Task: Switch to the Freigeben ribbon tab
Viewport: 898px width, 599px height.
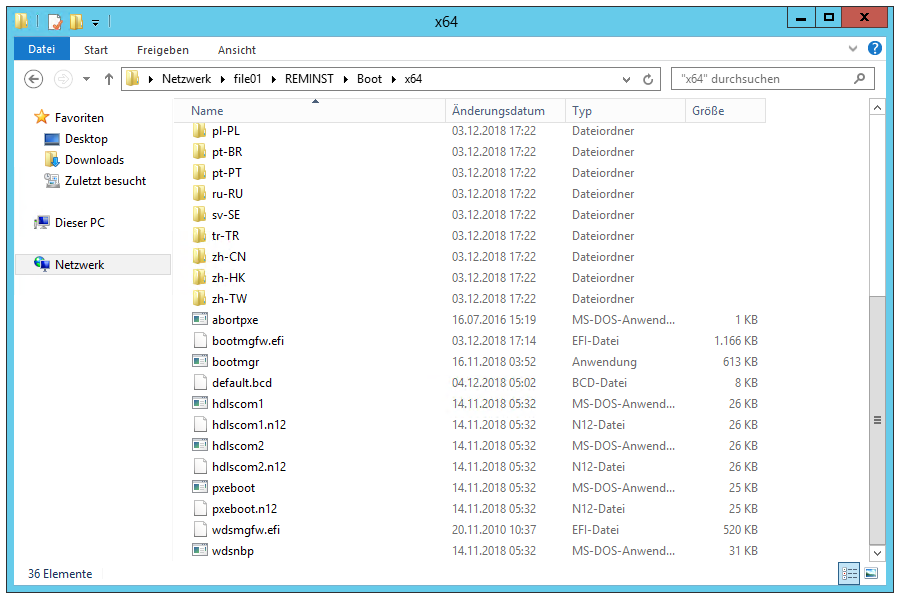Action: [x=163, y=50]
